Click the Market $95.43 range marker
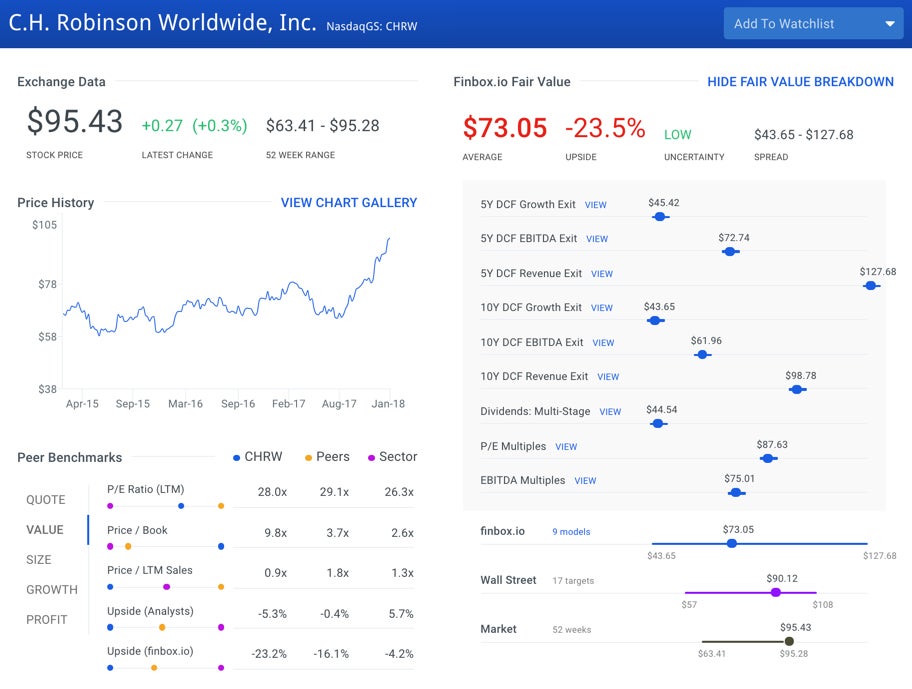The height and width of the screenshot is (689, 912). [789, 641]
